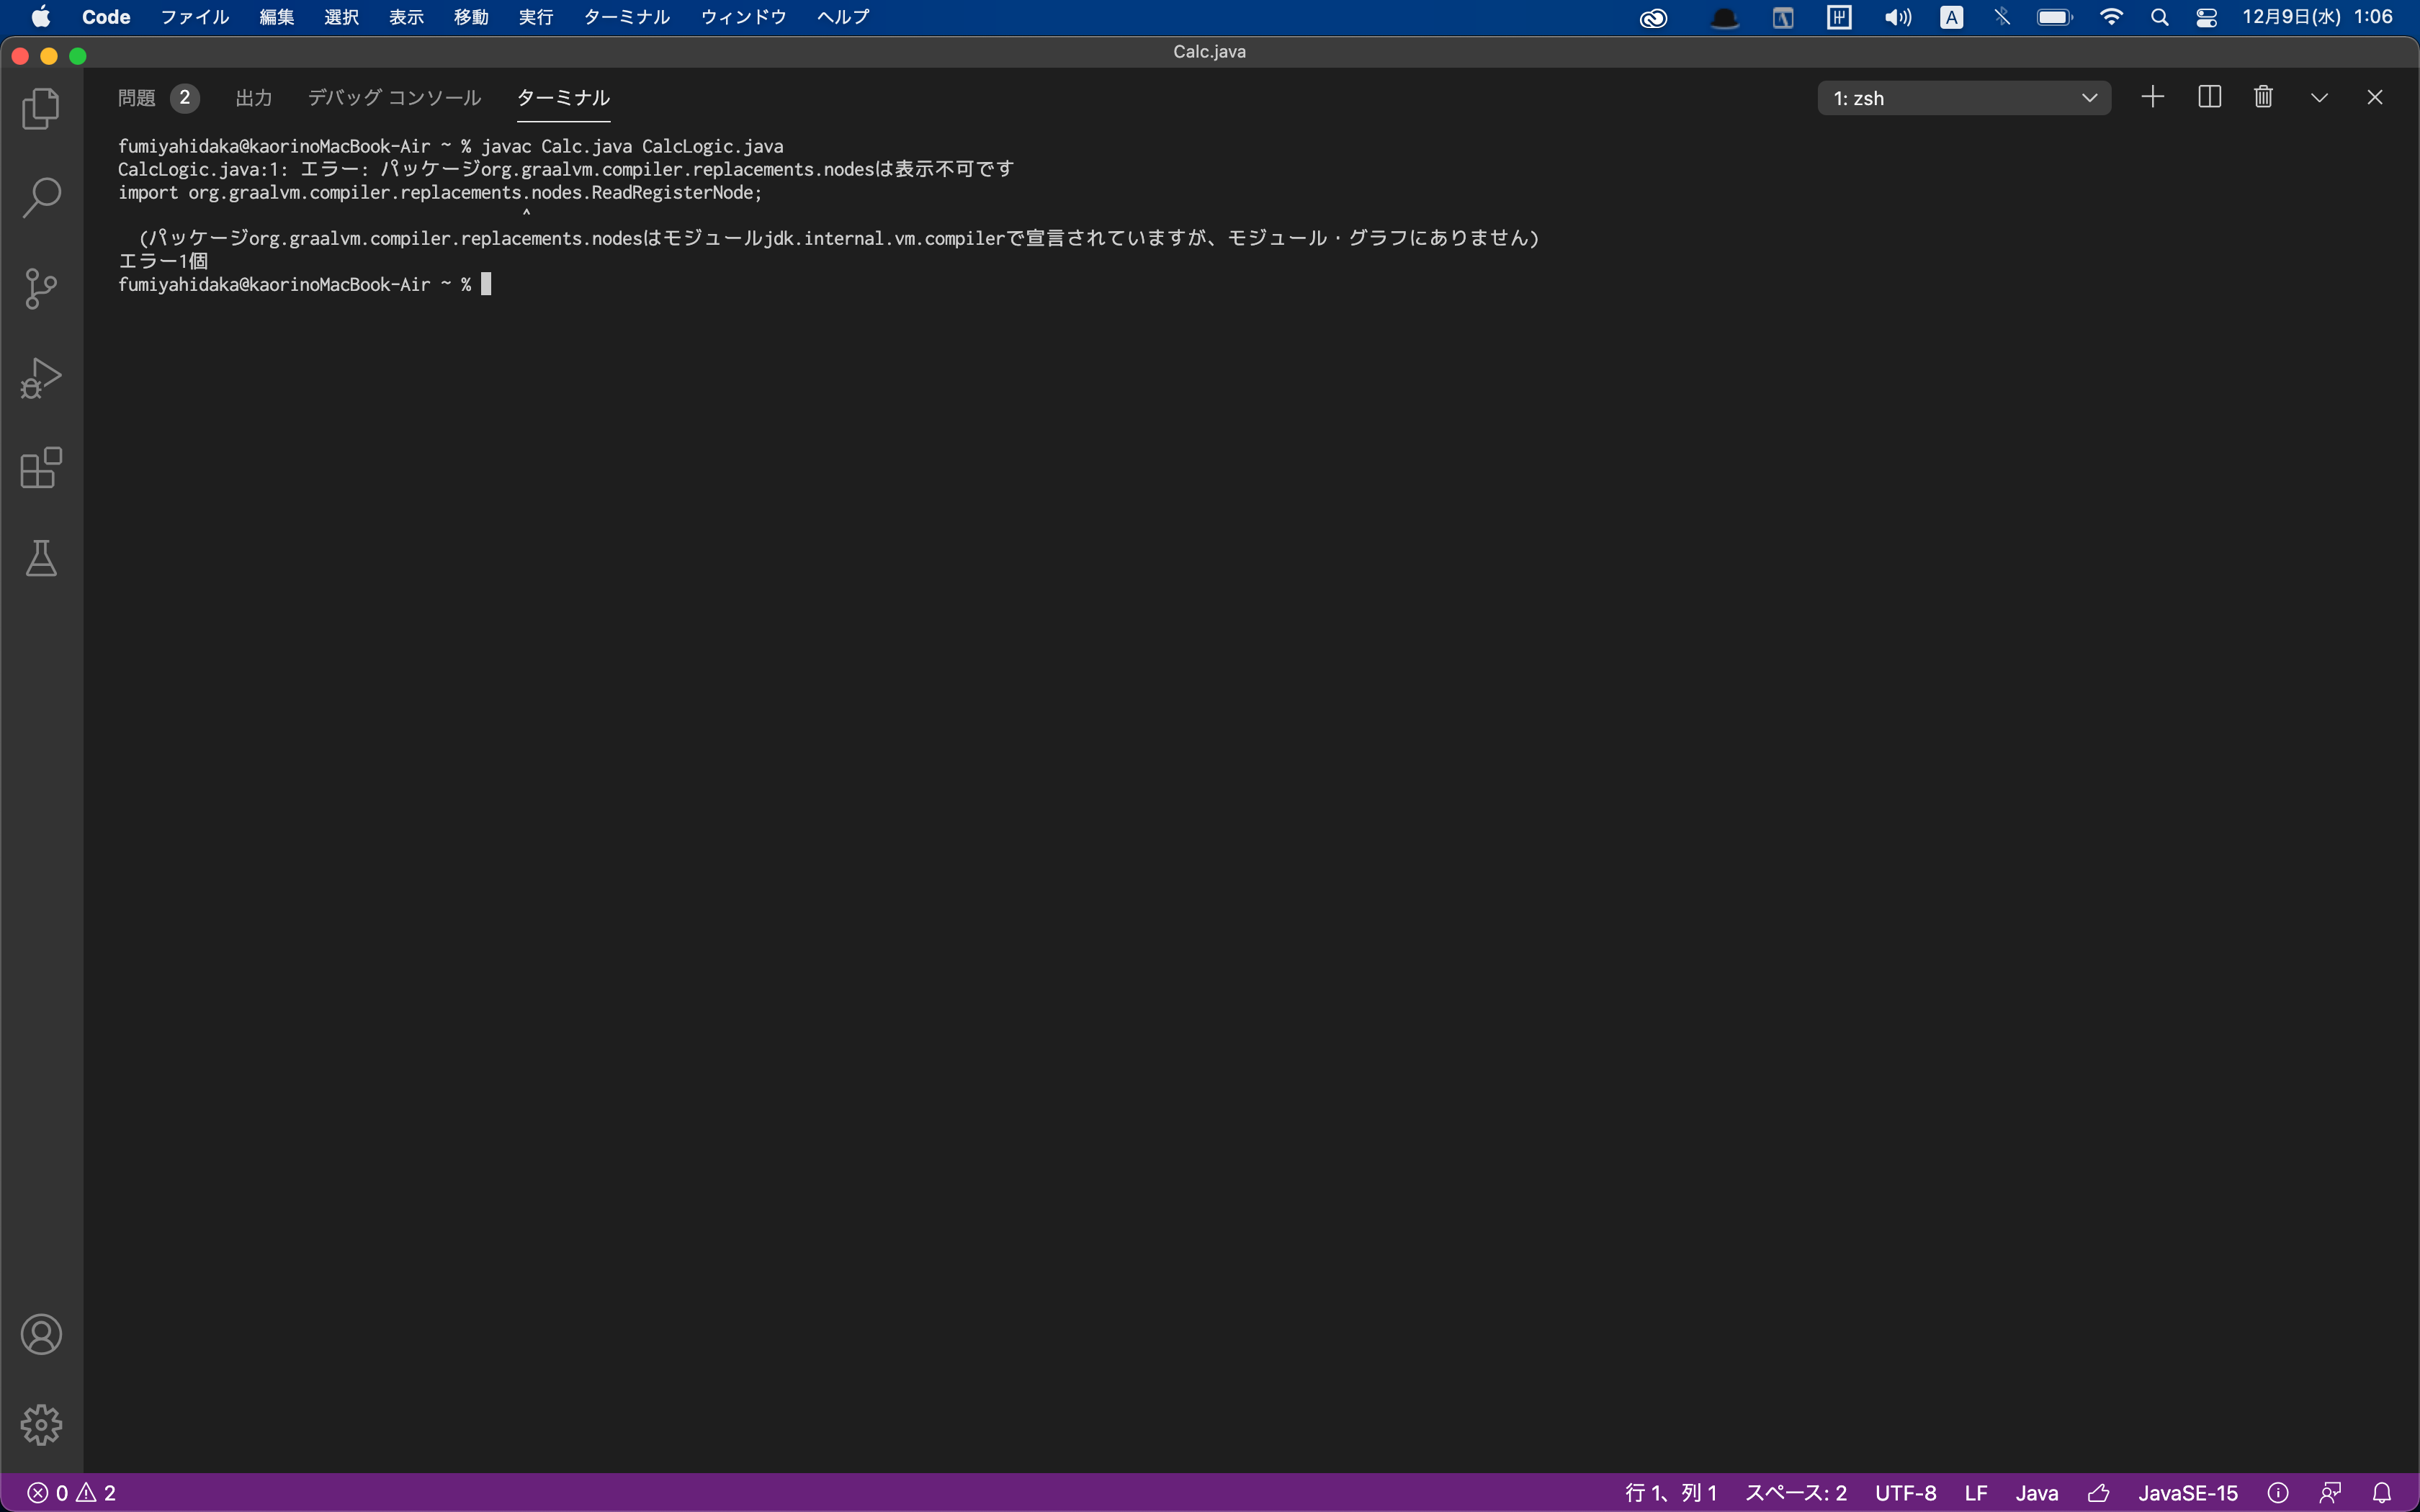Open the Explorer view in activity bar
The height and width of the screenshot is (1512, 2420).
point(41,108)
